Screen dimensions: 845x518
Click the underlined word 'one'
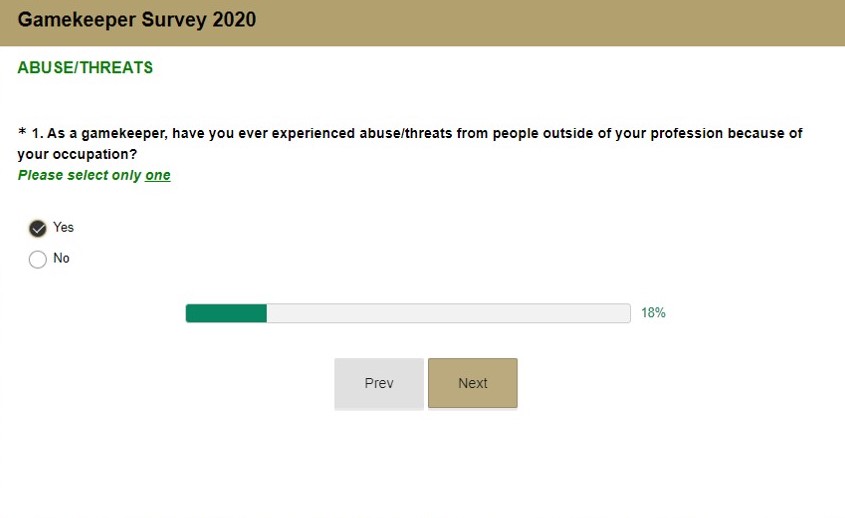click(x=158, y=175)
